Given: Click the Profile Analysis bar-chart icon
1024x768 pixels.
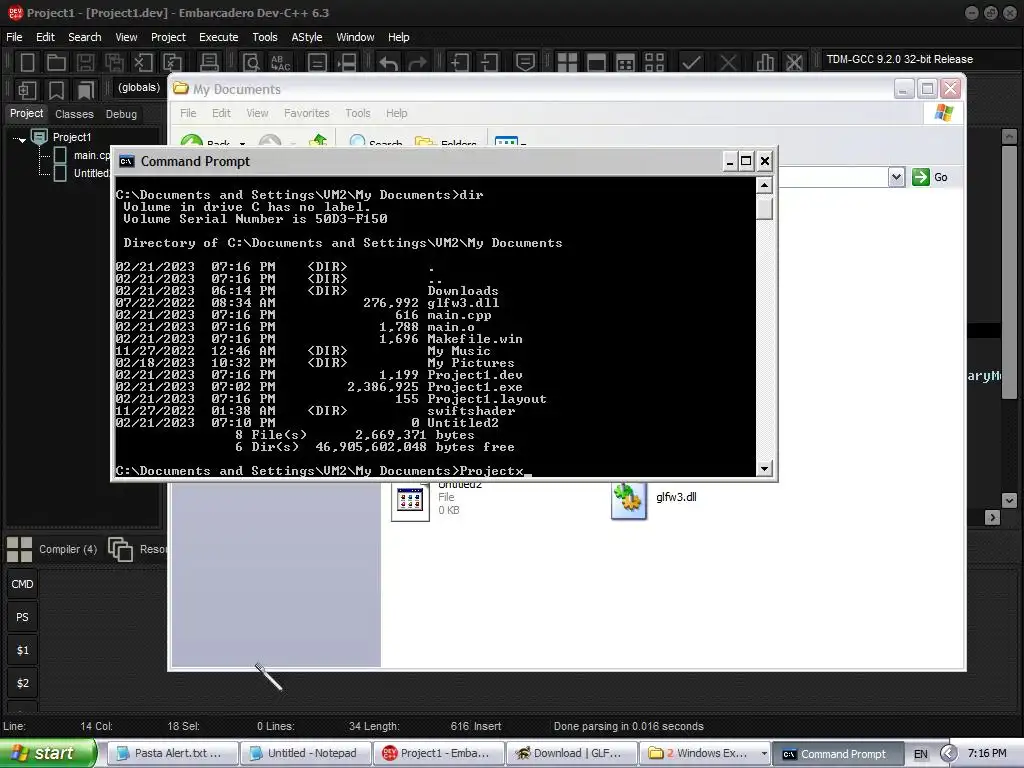Looking at the screenshot, I should click(x=765, y=63).
